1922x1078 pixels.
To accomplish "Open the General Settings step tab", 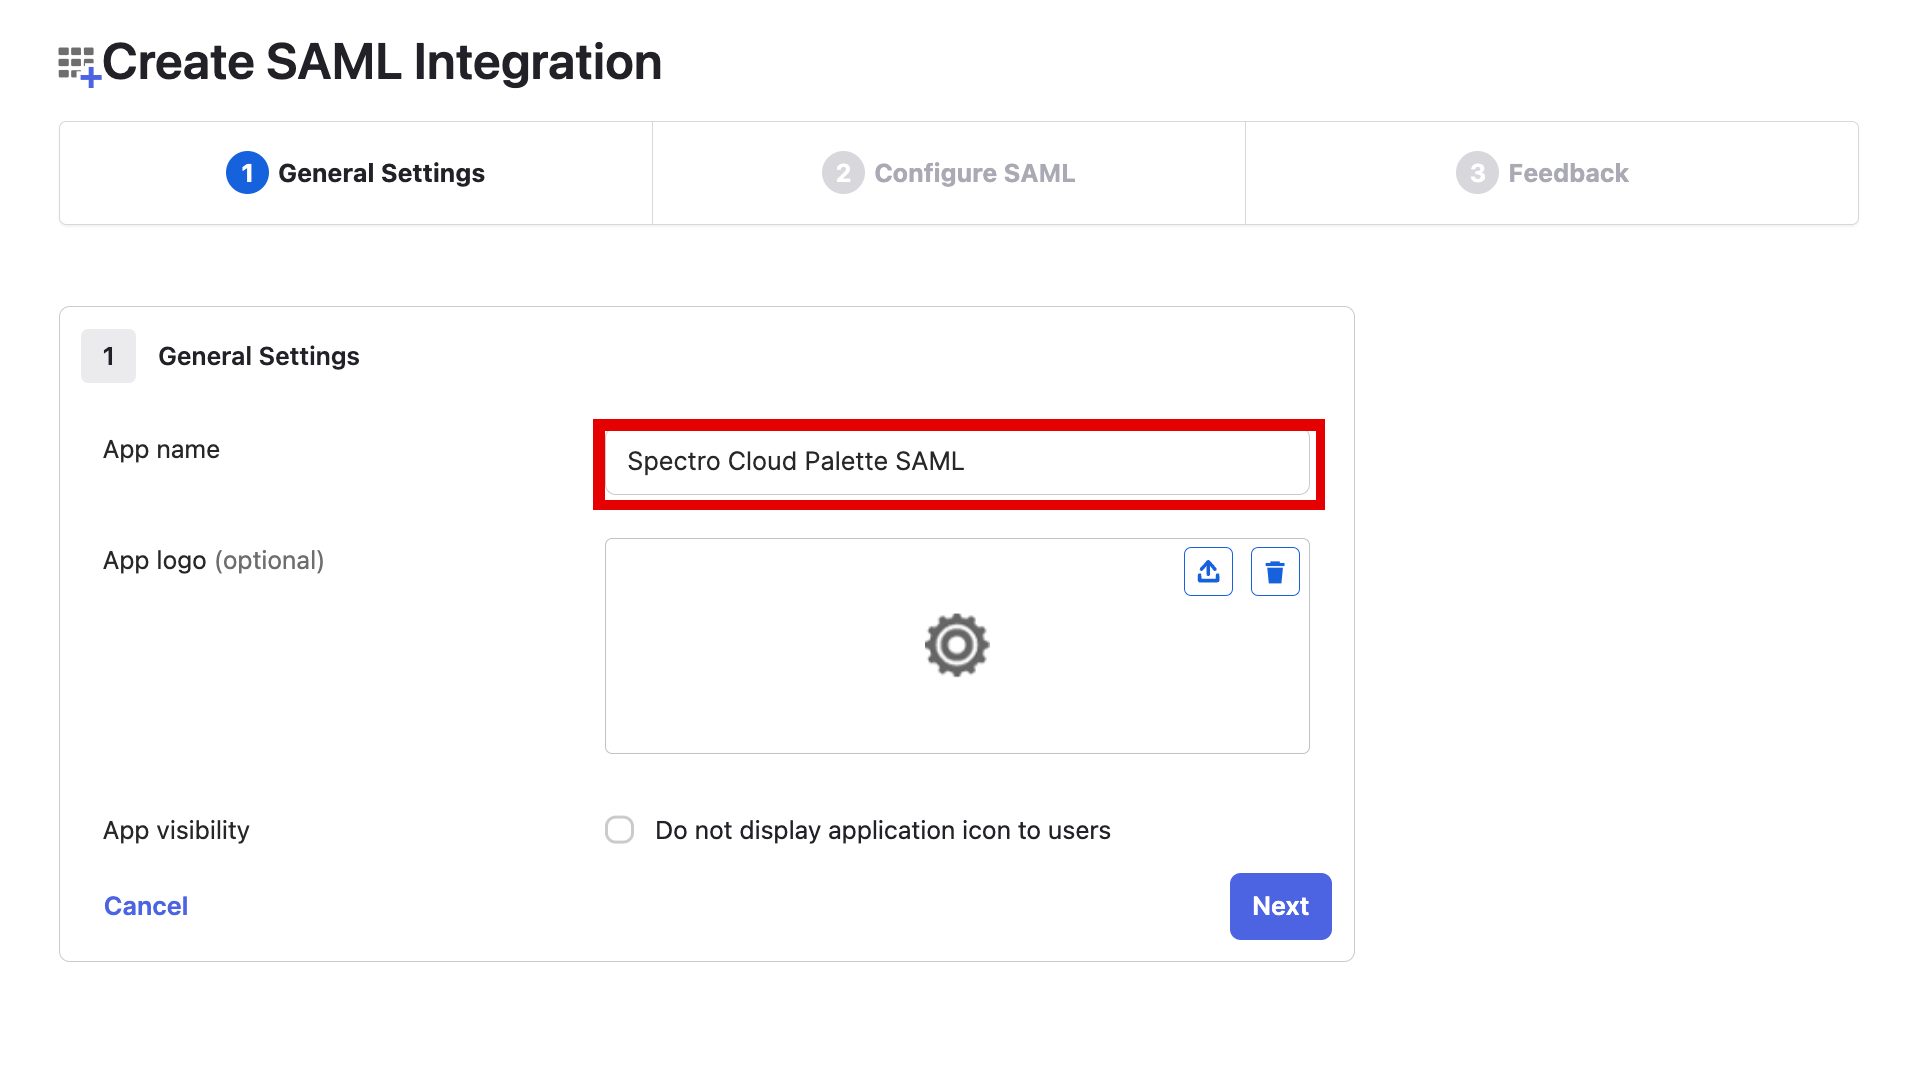I will click(x=356, y=173).
